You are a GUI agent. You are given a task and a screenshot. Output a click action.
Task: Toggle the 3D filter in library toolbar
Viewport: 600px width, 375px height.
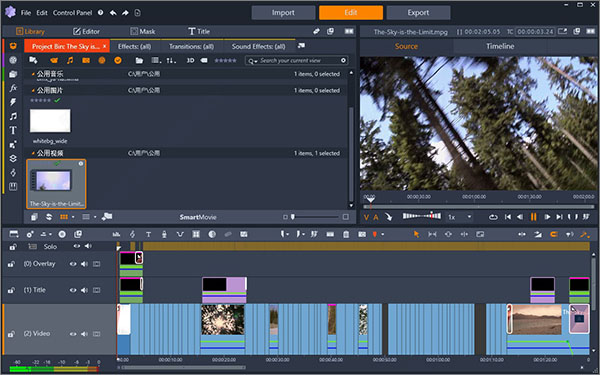coord(190,60)
